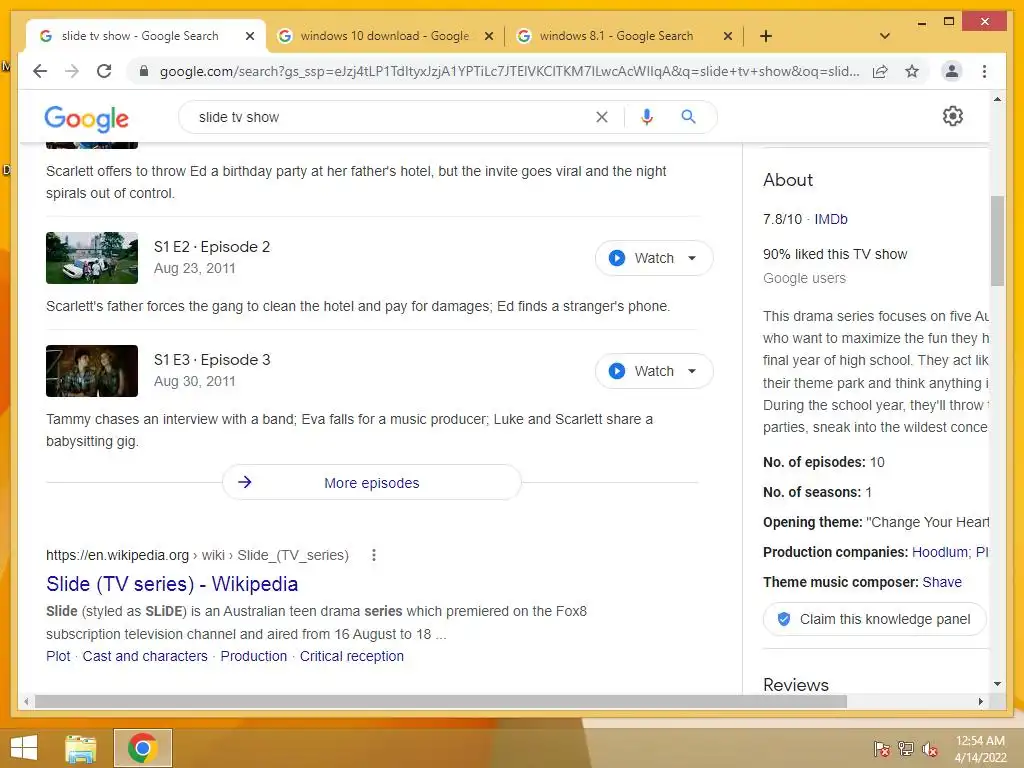This screenshot has width=1024, height=768.
Task: Open the Episode 3 thumbnail
Action: 91,371
